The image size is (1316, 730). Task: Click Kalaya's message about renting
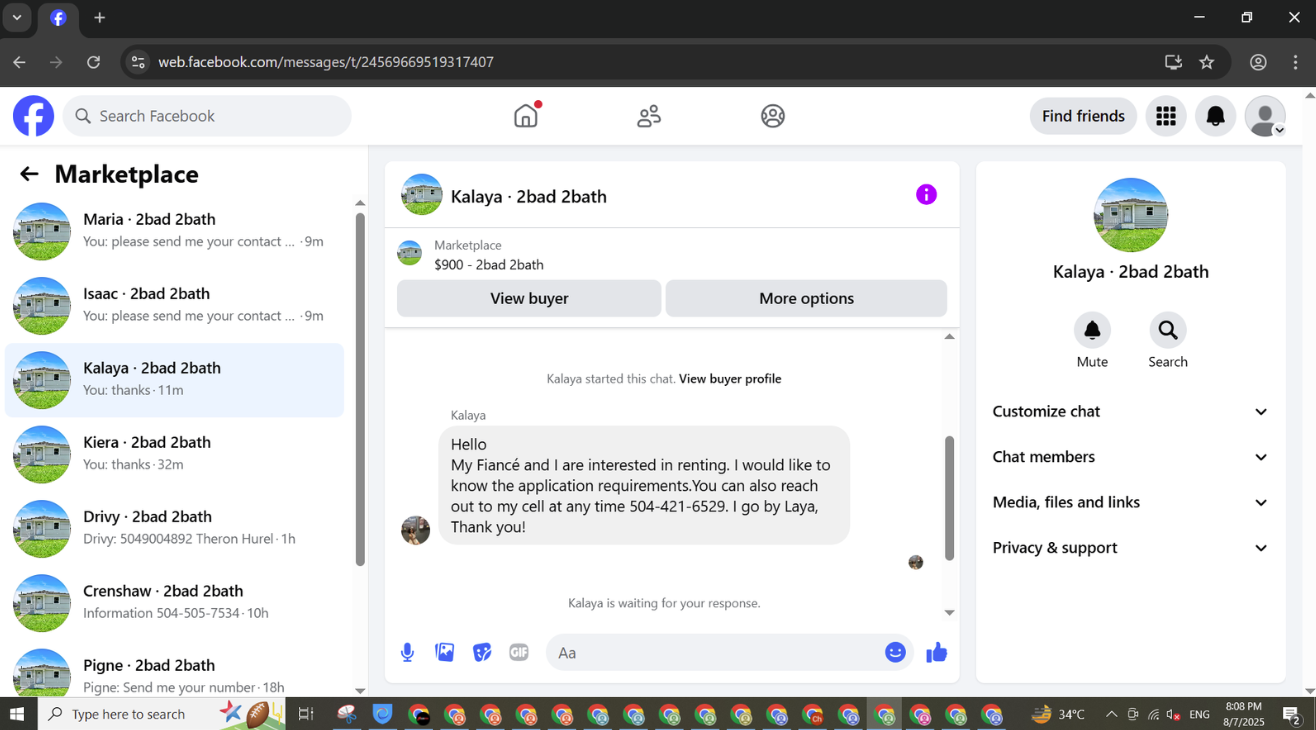[644, 486]
